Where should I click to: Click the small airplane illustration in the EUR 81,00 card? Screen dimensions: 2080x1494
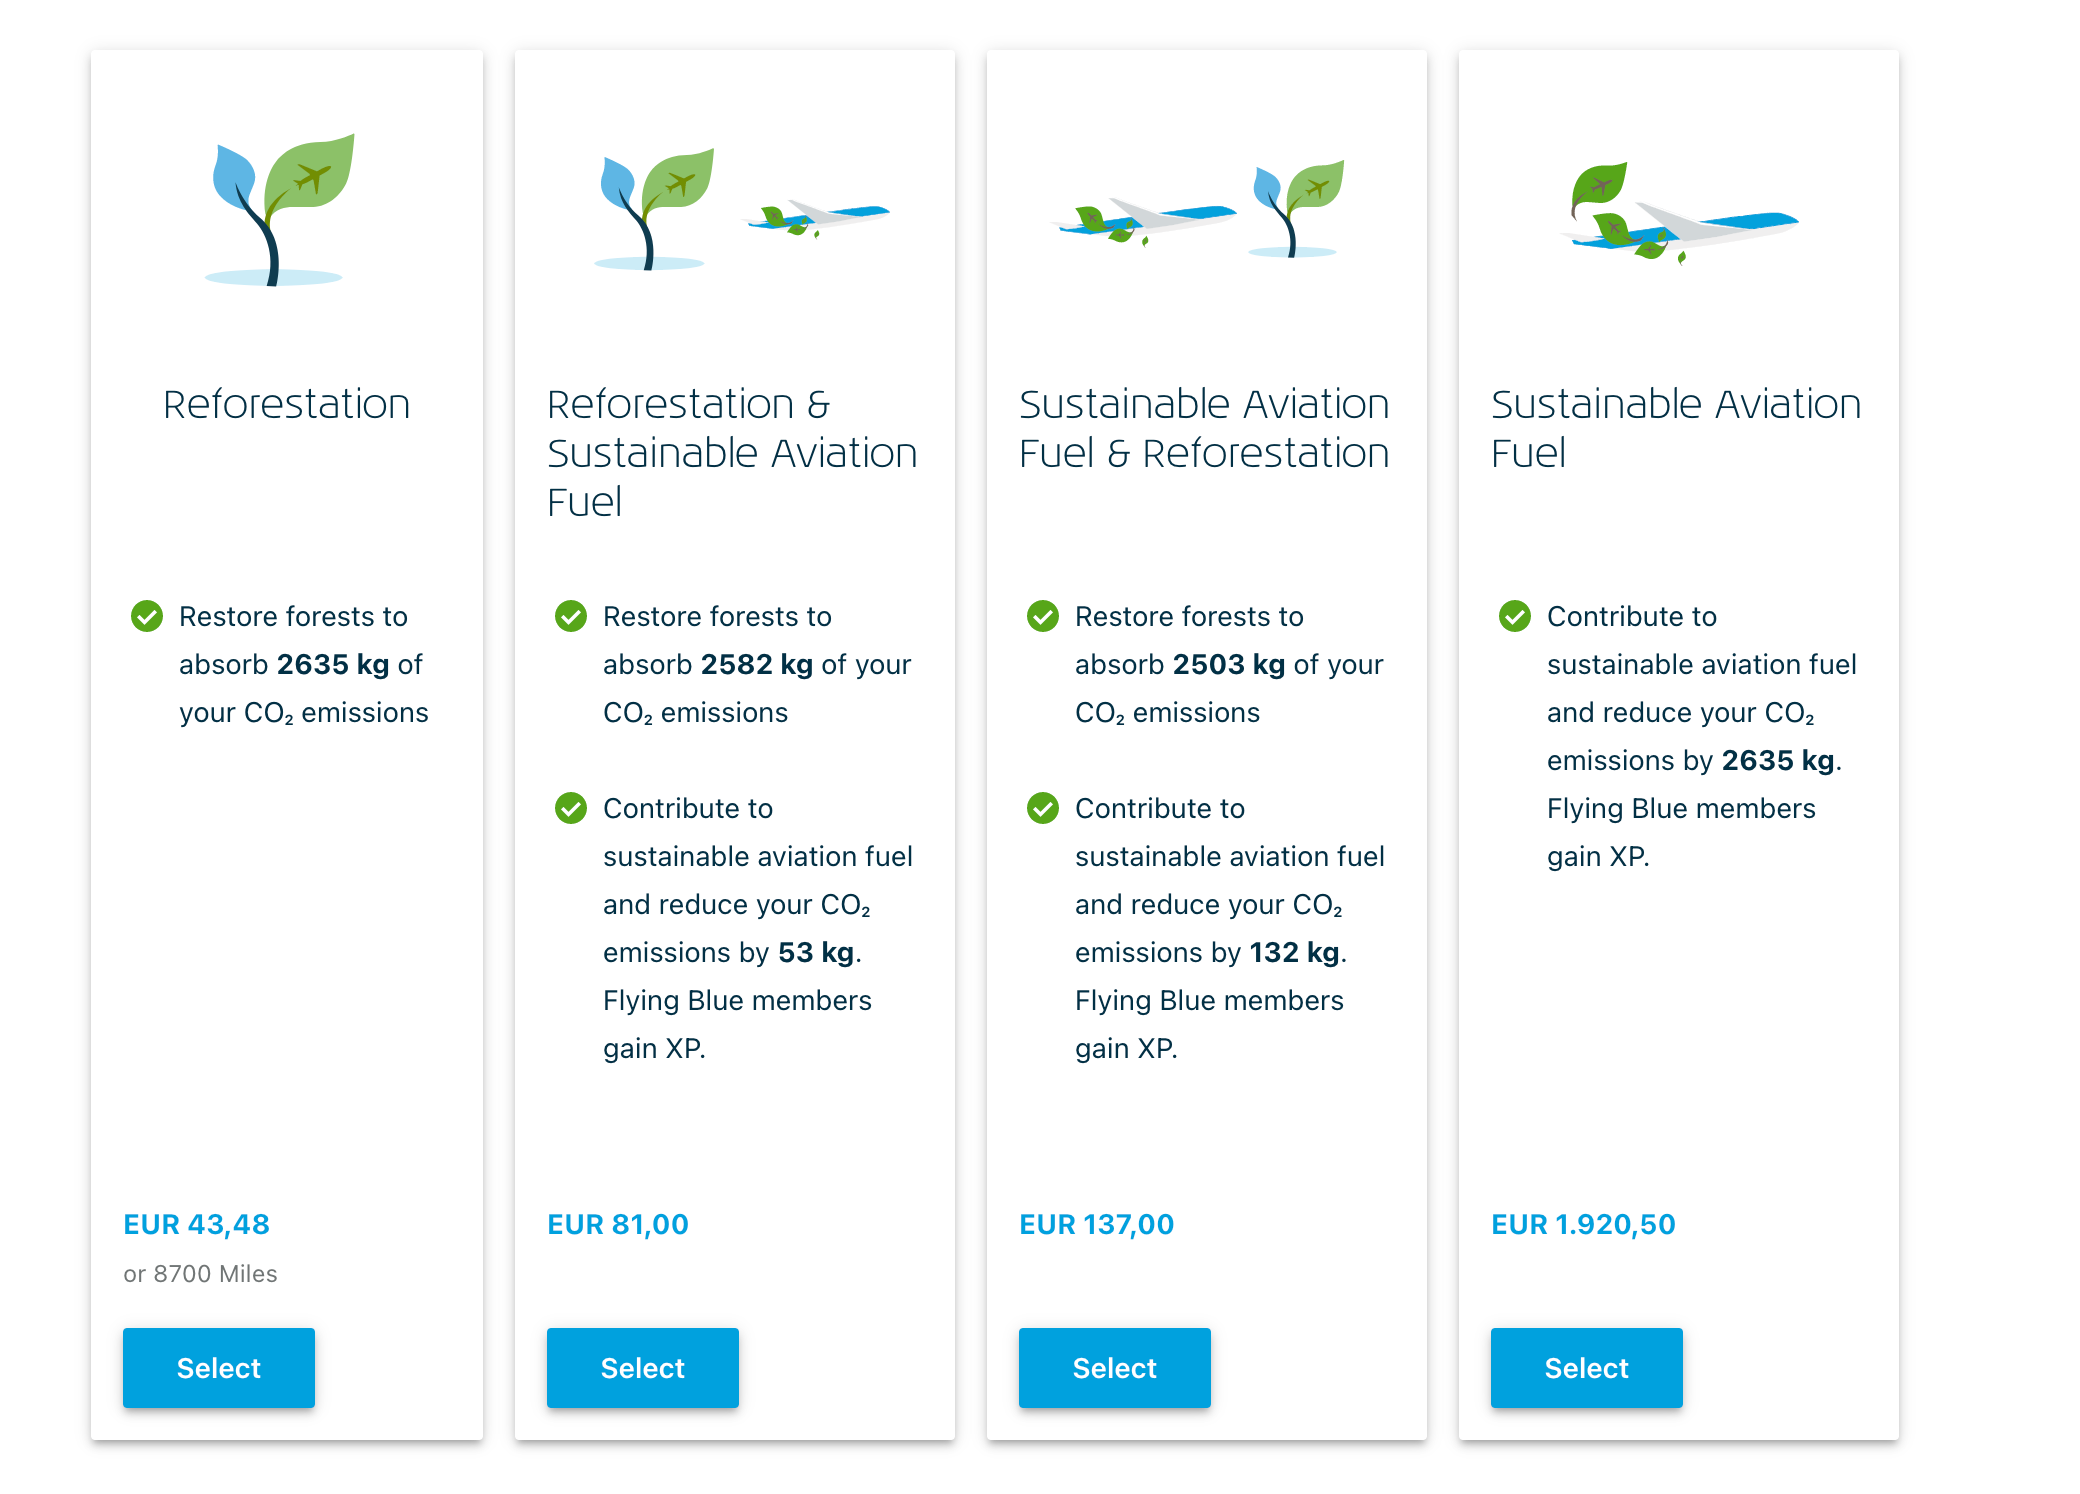tap(816, 217)
